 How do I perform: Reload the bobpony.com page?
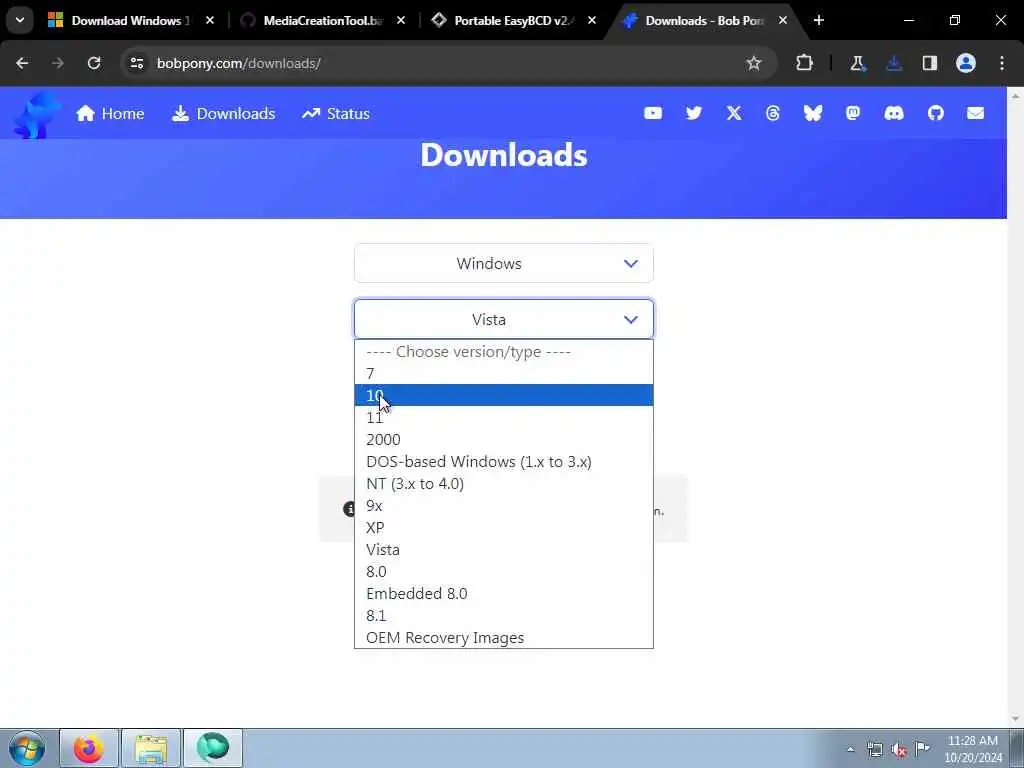(94, 63)
